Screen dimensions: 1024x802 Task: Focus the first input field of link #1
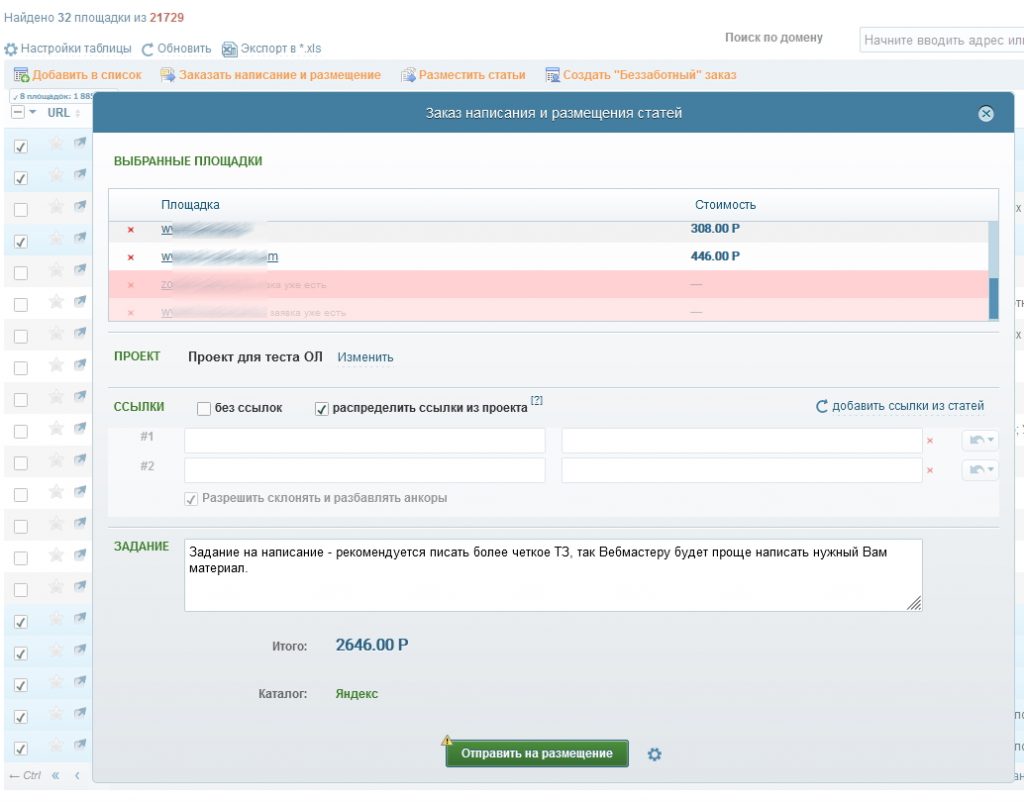coord(364,440)
